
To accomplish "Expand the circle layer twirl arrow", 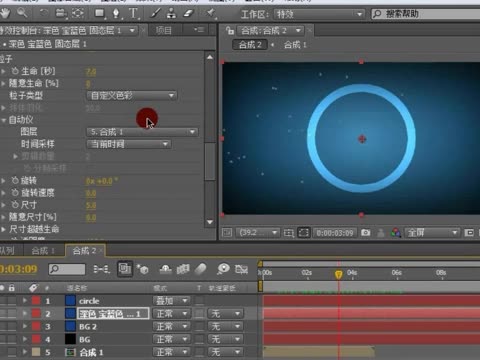I will tap(25, 301).
